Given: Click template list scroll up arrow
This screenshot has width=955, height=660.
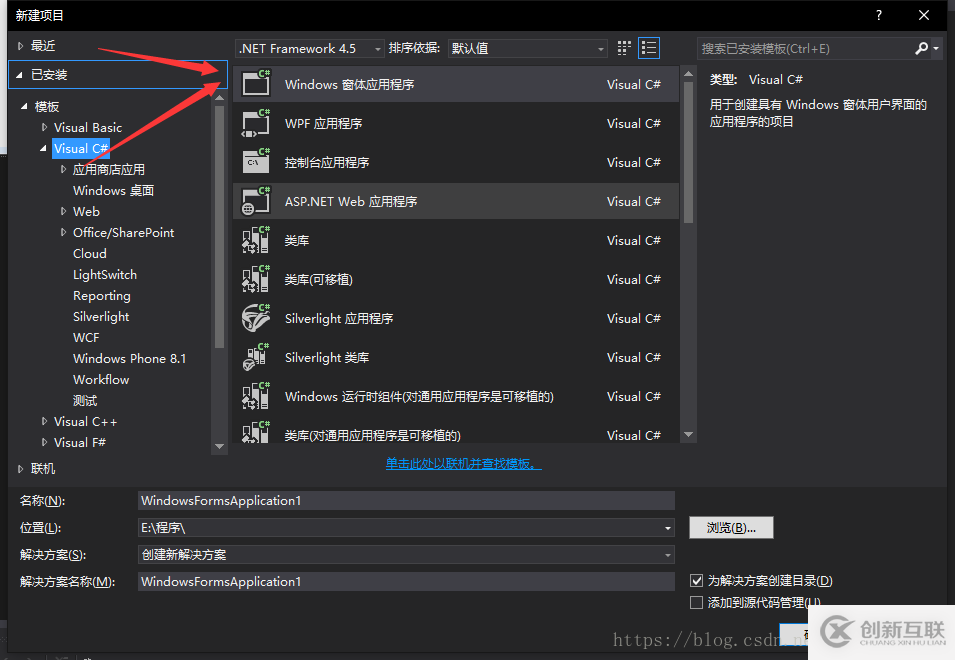Looking at the screenshot, I should point(689,74).
